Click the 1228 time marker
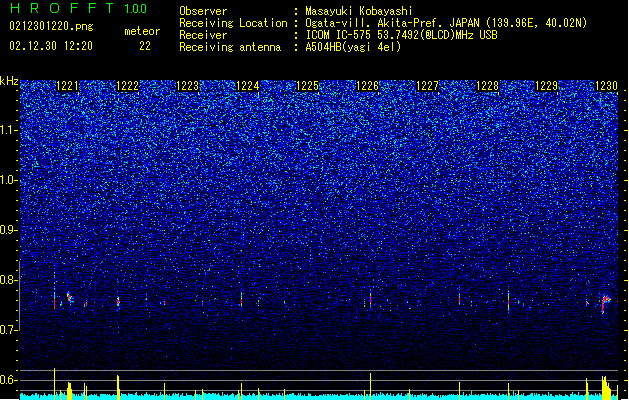The height and width of the screenshot is (400, 629). (x=487, y=86)
